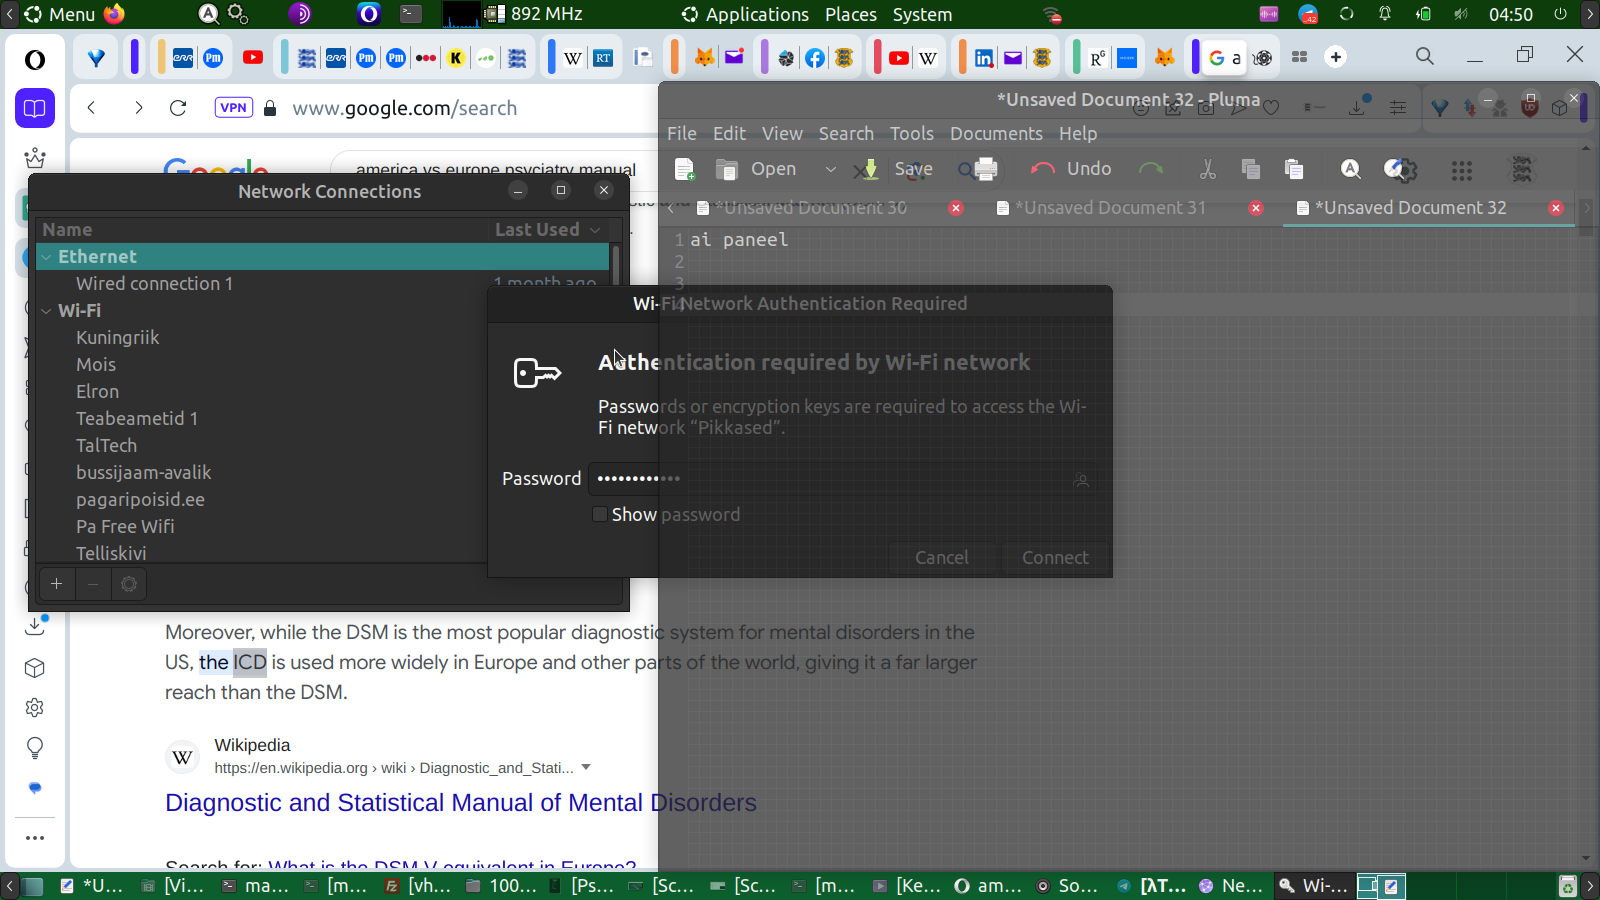The width and height of the screenshot is (1600, 900).
Task: Collapse the Wi-Fi group in Network Connections
Action: click(x=46, y=311)
